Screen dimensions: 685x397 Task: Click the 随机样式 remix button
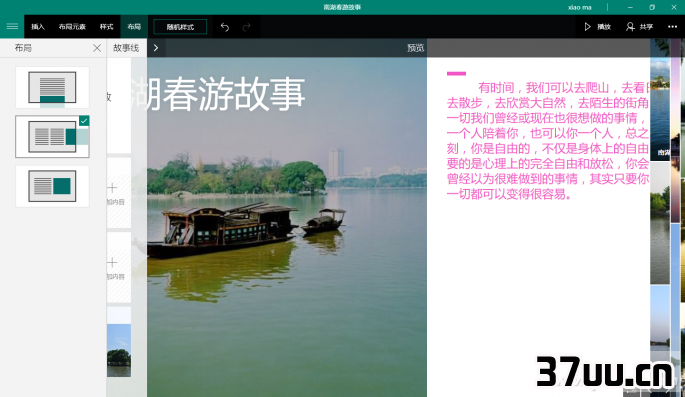click(x=180, y=27)
